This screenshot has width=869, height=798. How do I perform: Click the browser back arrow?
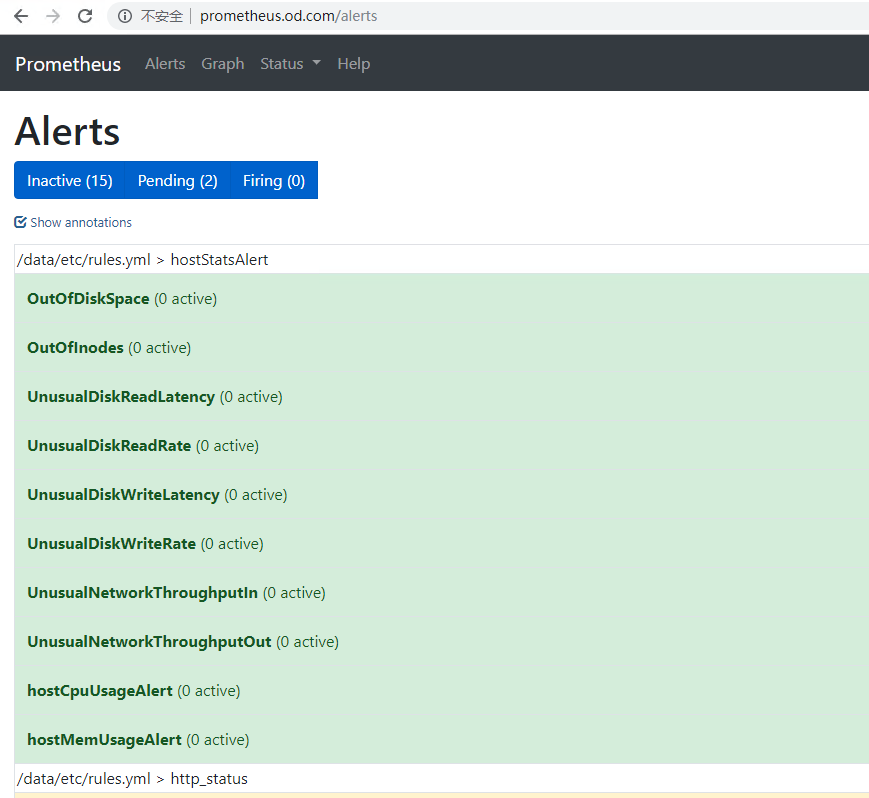coord(21,16)
